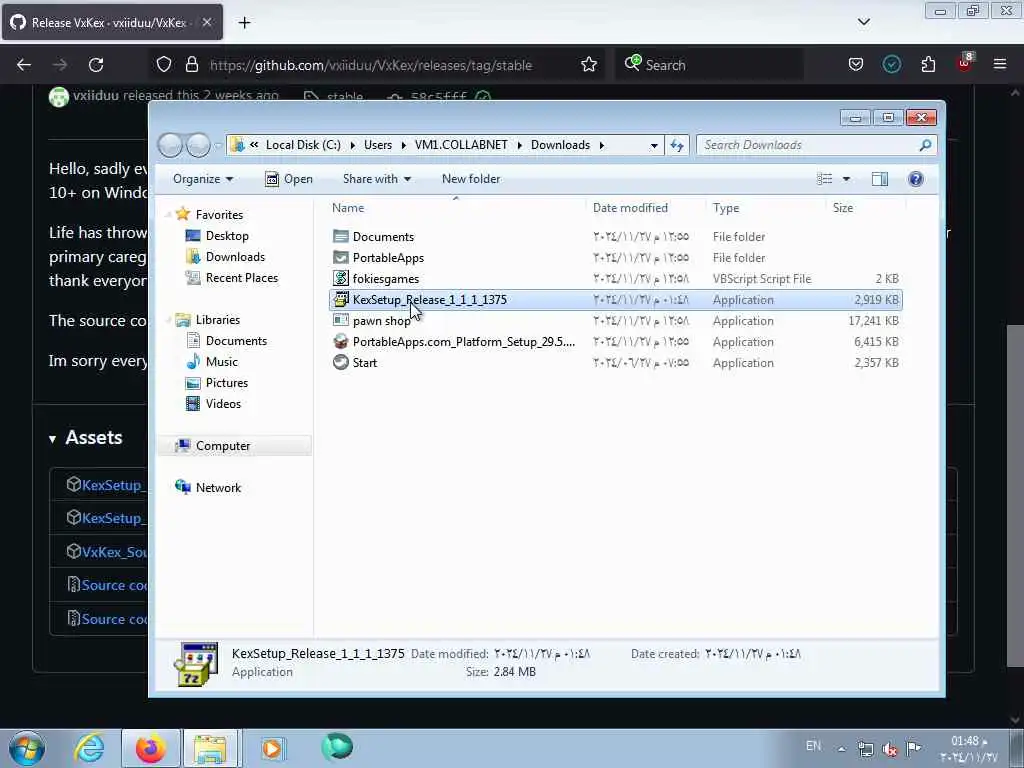Viewport: 1024px width, 768px height.
Task: Create a New folder in Downloads
Action: click(x=471, y=179)
